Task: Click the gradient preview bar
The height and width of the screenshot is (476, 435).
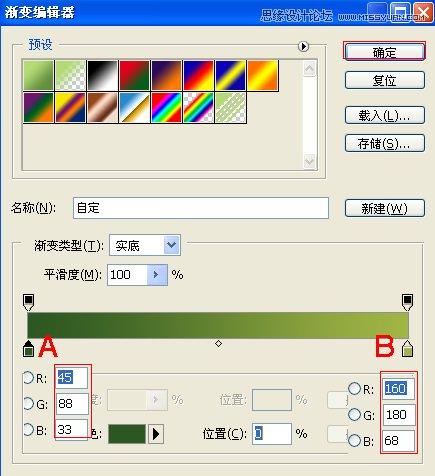Action: coord(218,326)
